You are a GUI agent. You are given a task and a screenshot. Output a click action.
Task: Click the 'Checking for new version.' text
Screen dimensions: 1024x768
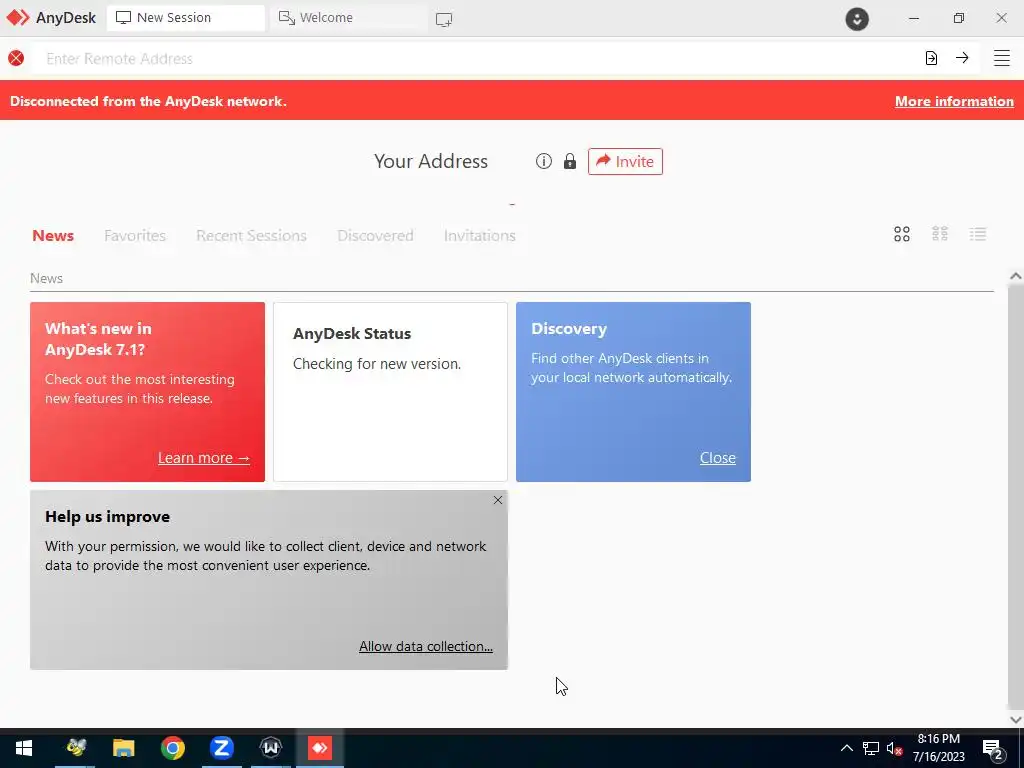[377, 364]
